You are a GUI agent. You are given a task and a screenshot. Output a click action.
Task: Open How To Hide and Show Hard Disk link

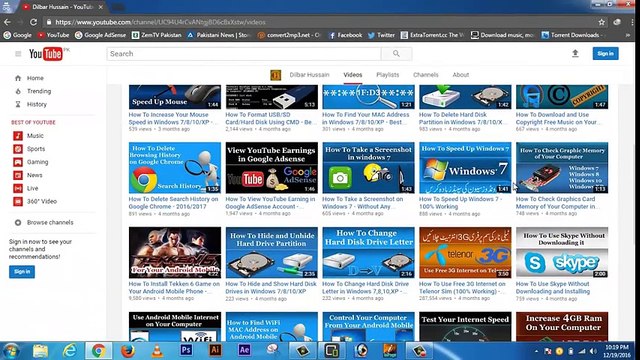pos(271,287)
